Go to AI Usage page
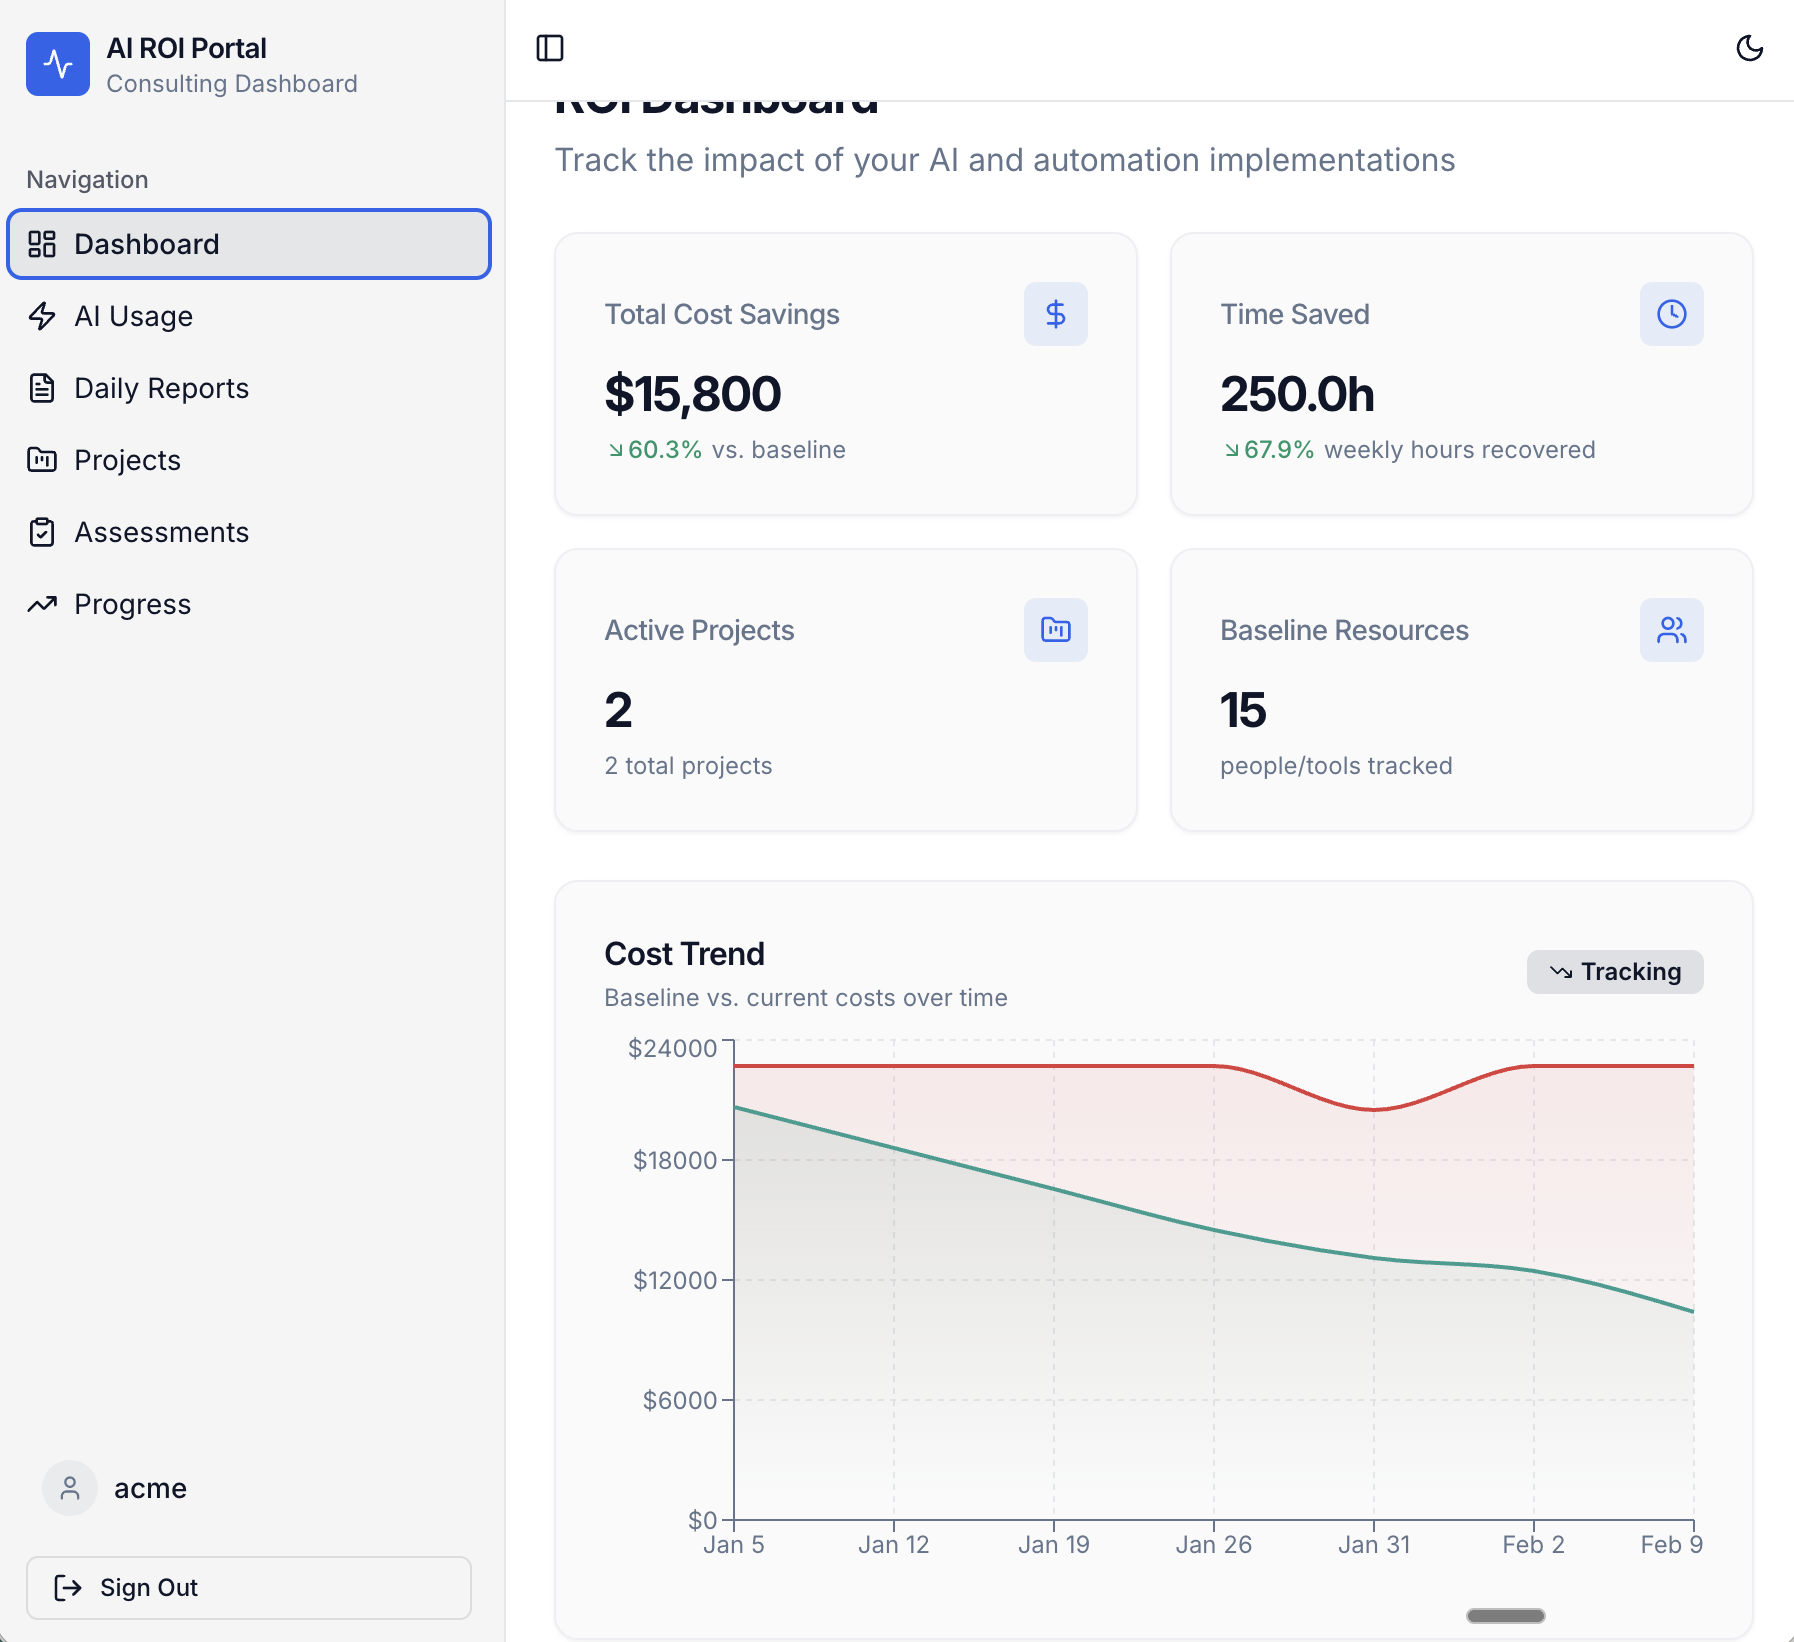The height and width of the screenshot is (1642, 1794). [249, 316]
